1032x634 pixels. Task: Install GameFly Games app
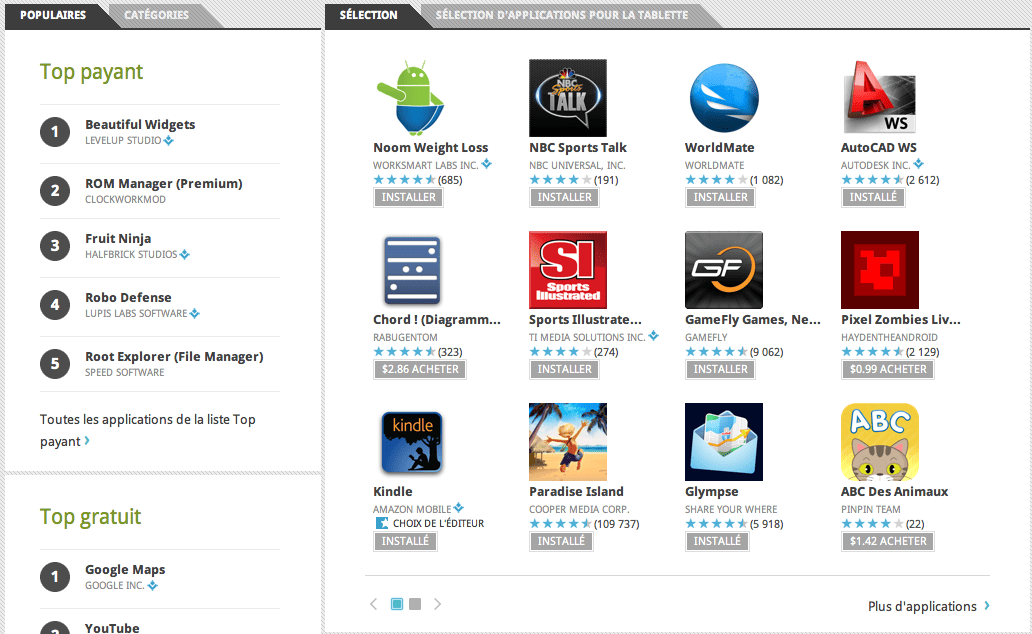point(721,369)
